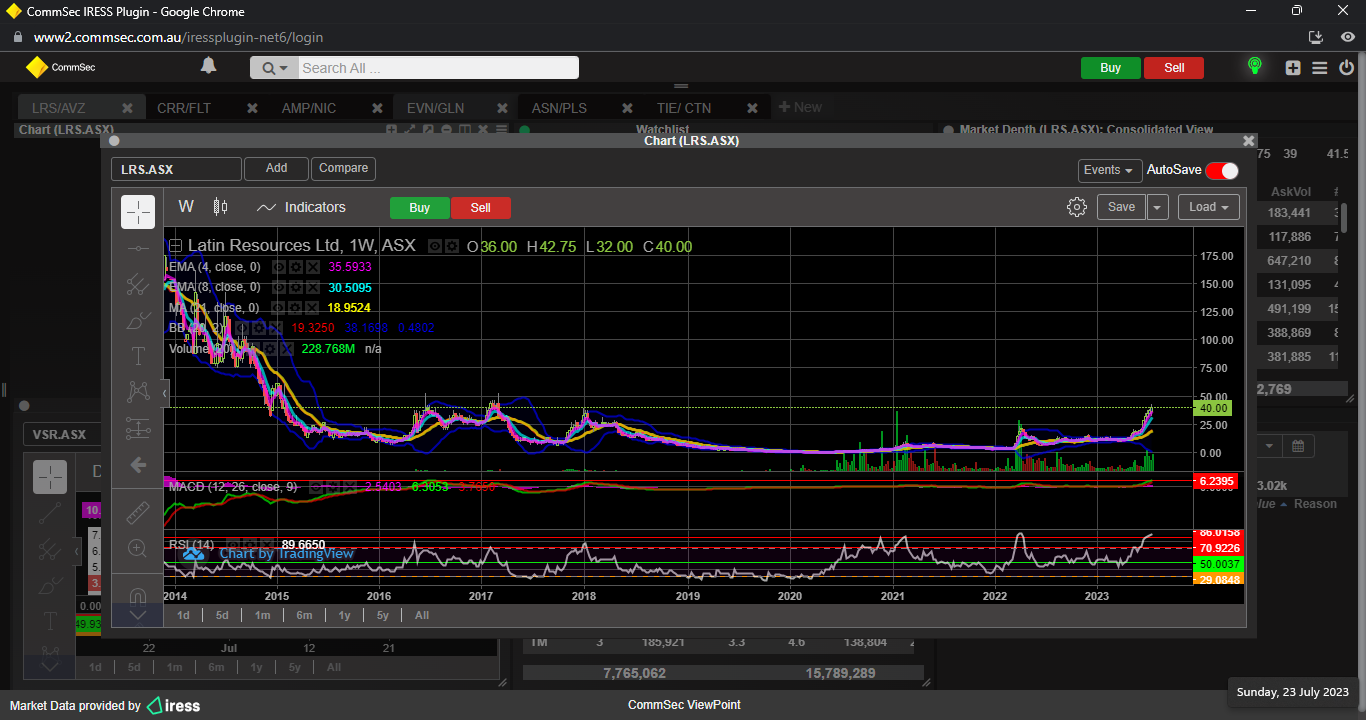Viewport: 1366px width, 720px height.
Task: Toggle the AutoSave switch
Action: point(1221,170)
